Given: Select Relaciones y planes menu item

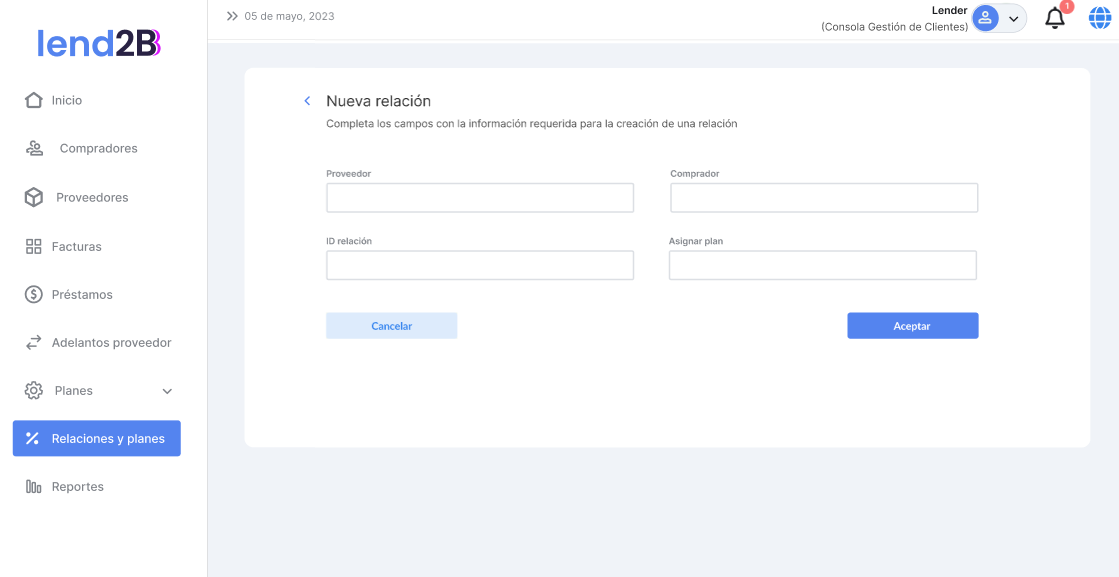Looking at the screenshot, I should [x=97, y=438].
